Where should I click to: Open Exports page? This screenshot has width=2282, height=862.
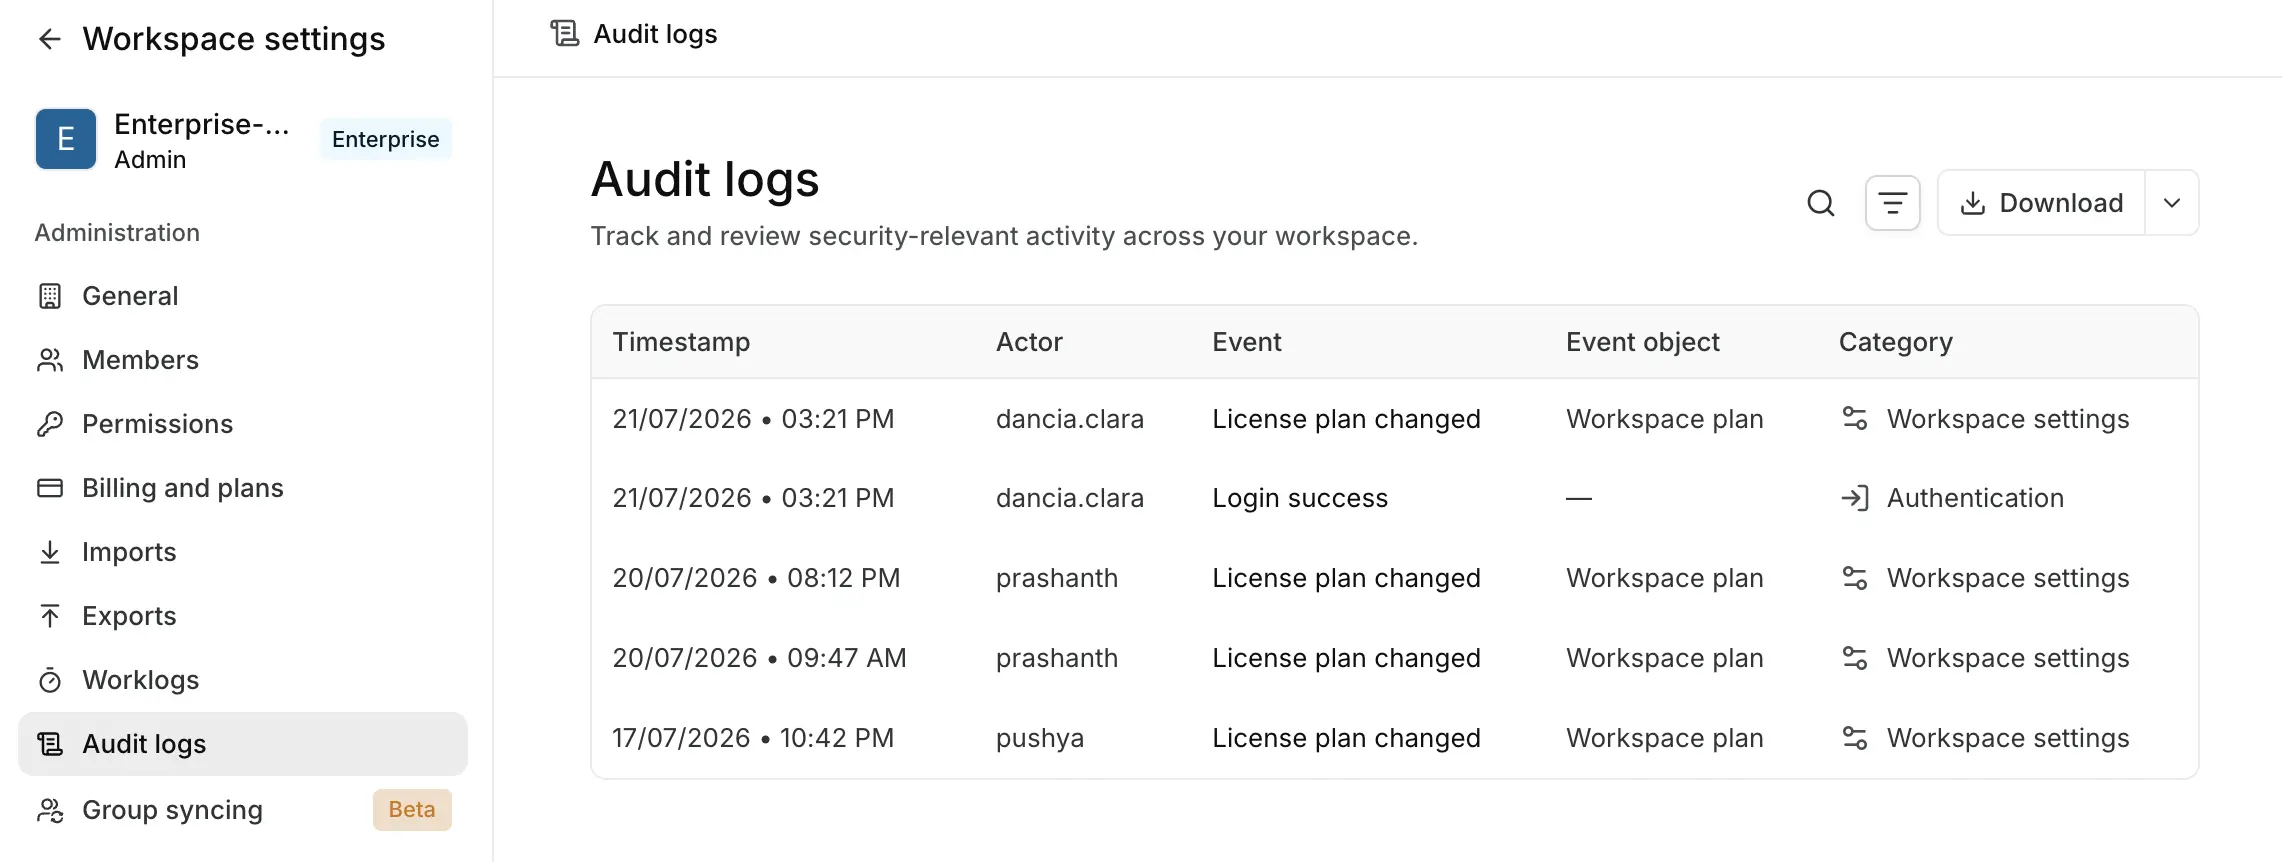tap(243, 616)
